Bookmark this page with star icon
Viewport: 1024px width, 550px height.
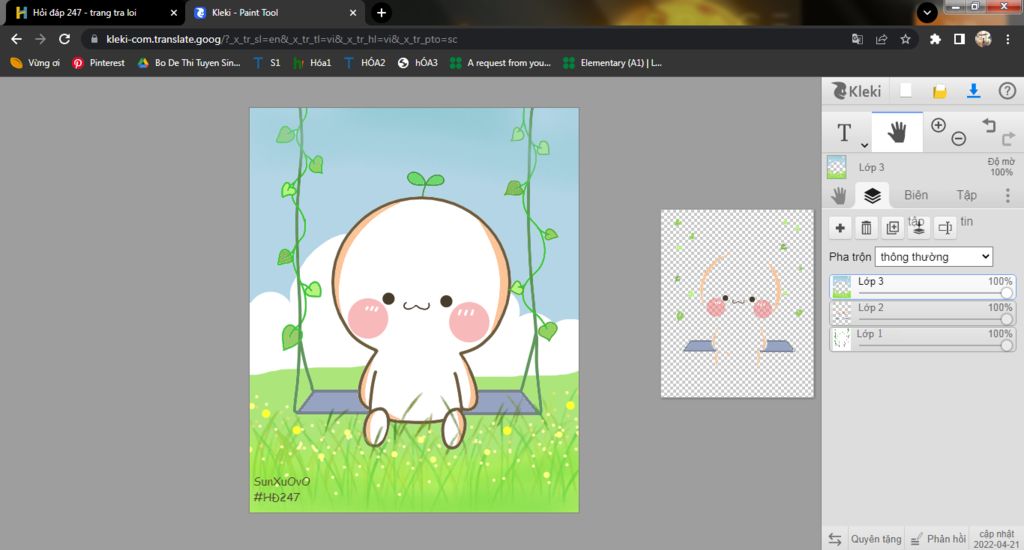coord(905,39)
